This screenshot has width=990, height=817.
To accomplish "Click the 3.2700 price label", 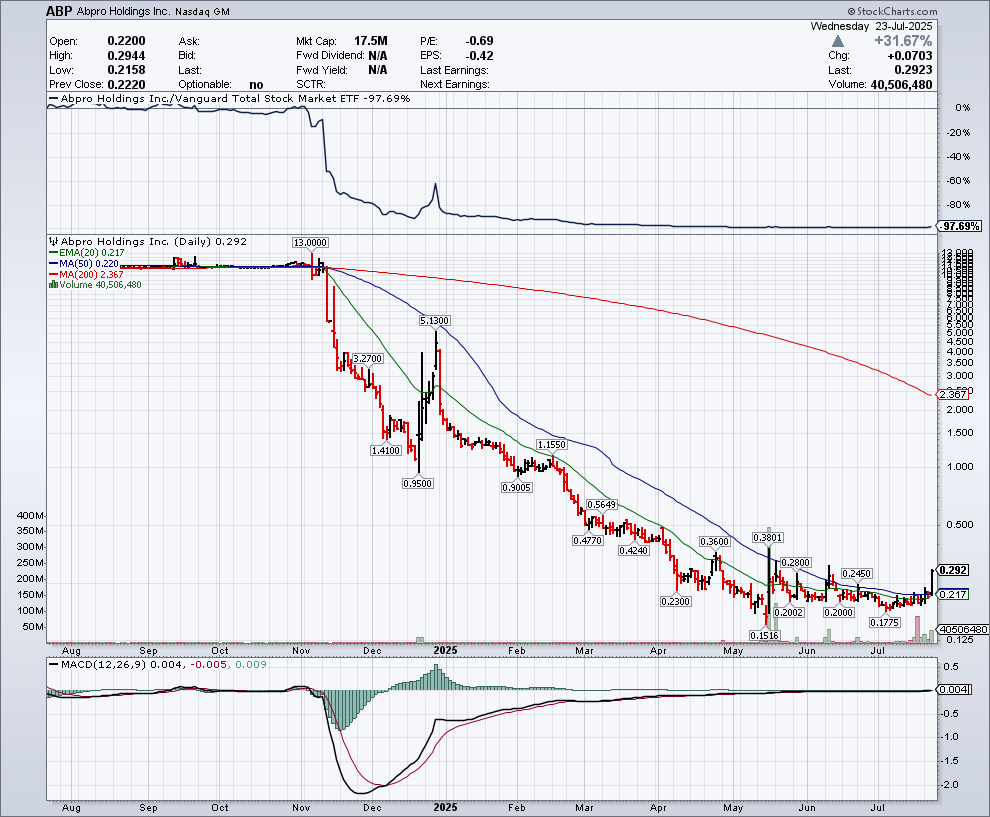I will tap(367, 359).
